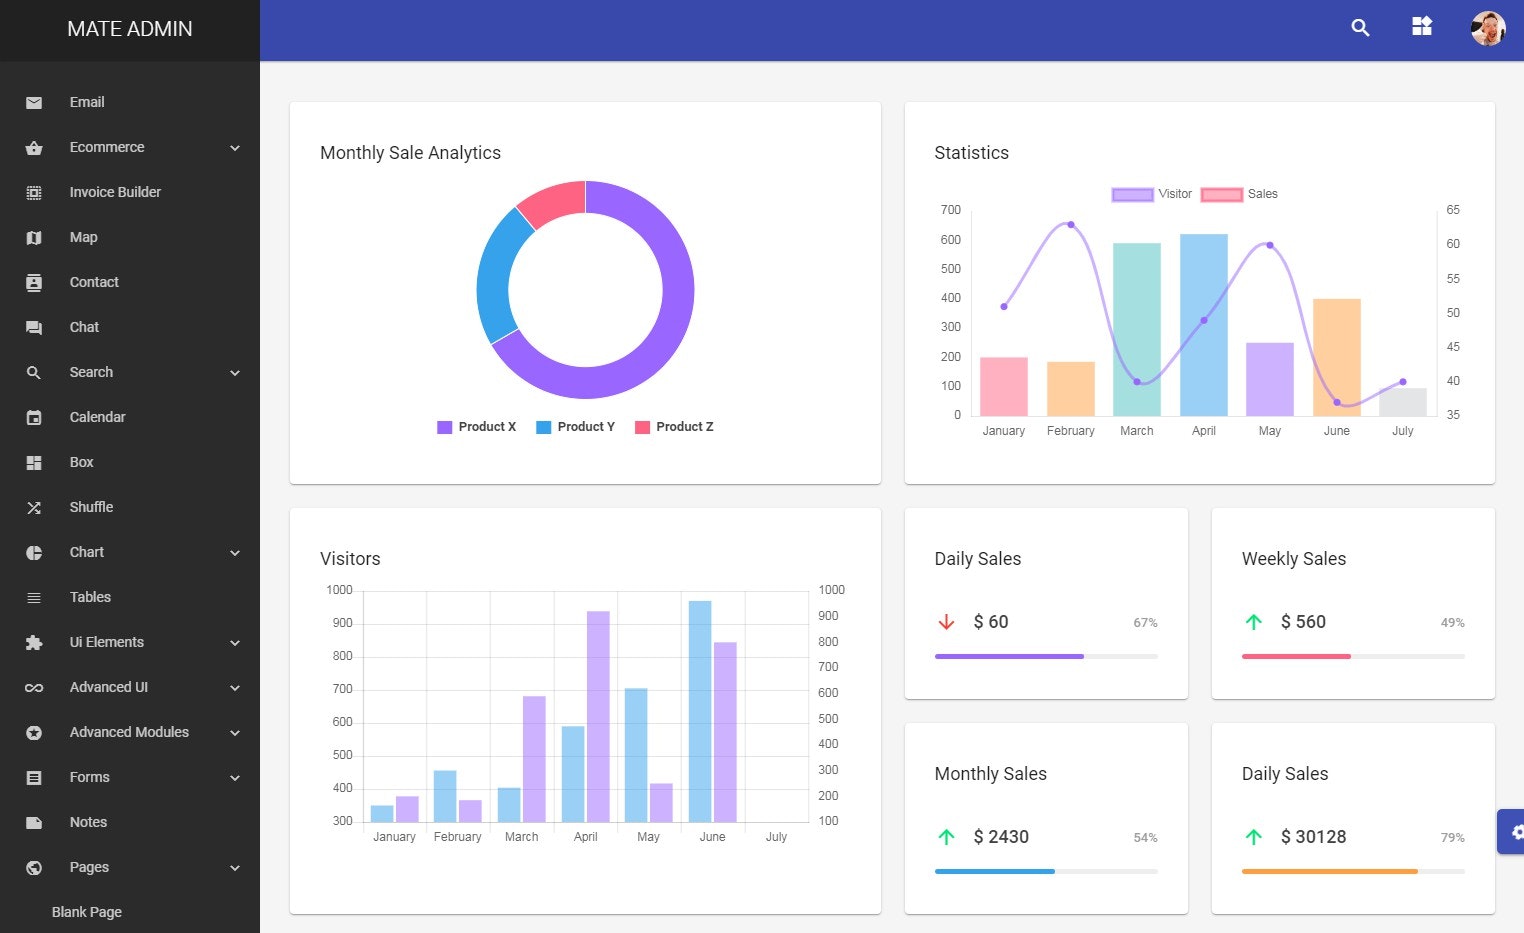Expand the Chart submenu chevron
This screenshot has height=933, width=1524.
pyautogui.click(x=235, y=553)
